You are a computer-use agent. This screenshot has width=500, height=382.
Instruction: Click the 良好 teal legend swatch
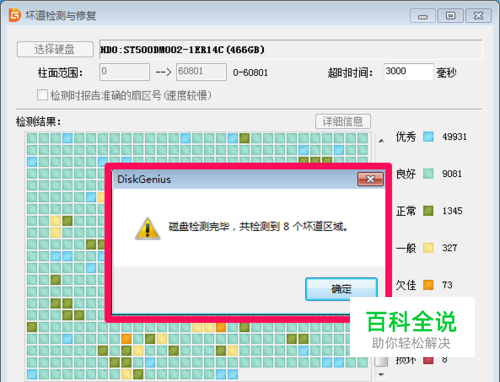[x=428, y=173]
